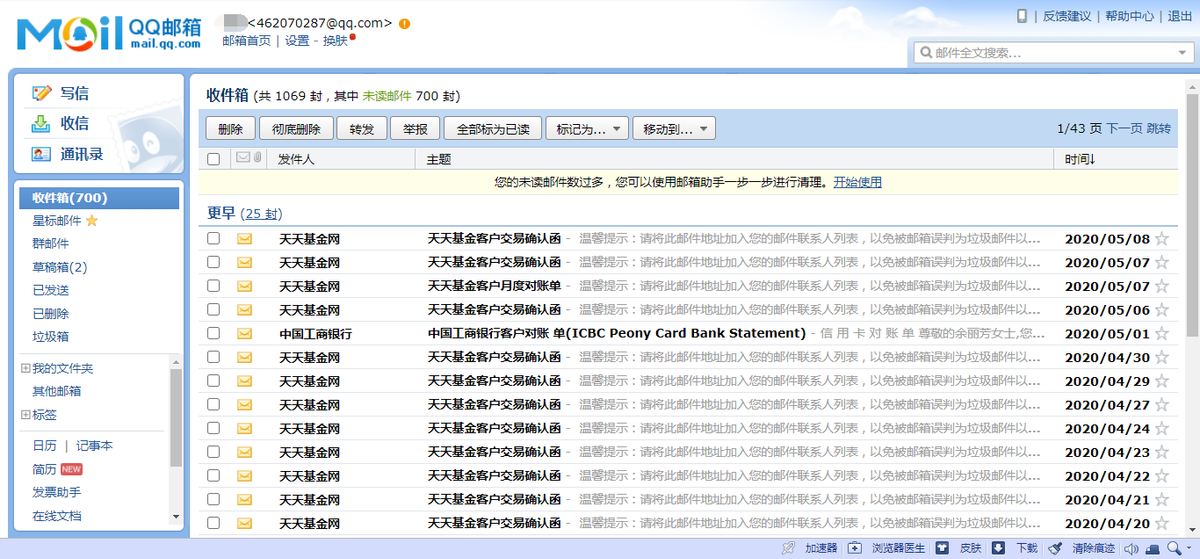Click the 25 封 count link
This screenshot has width=1200, height=559.
click(x=262, y=214)
